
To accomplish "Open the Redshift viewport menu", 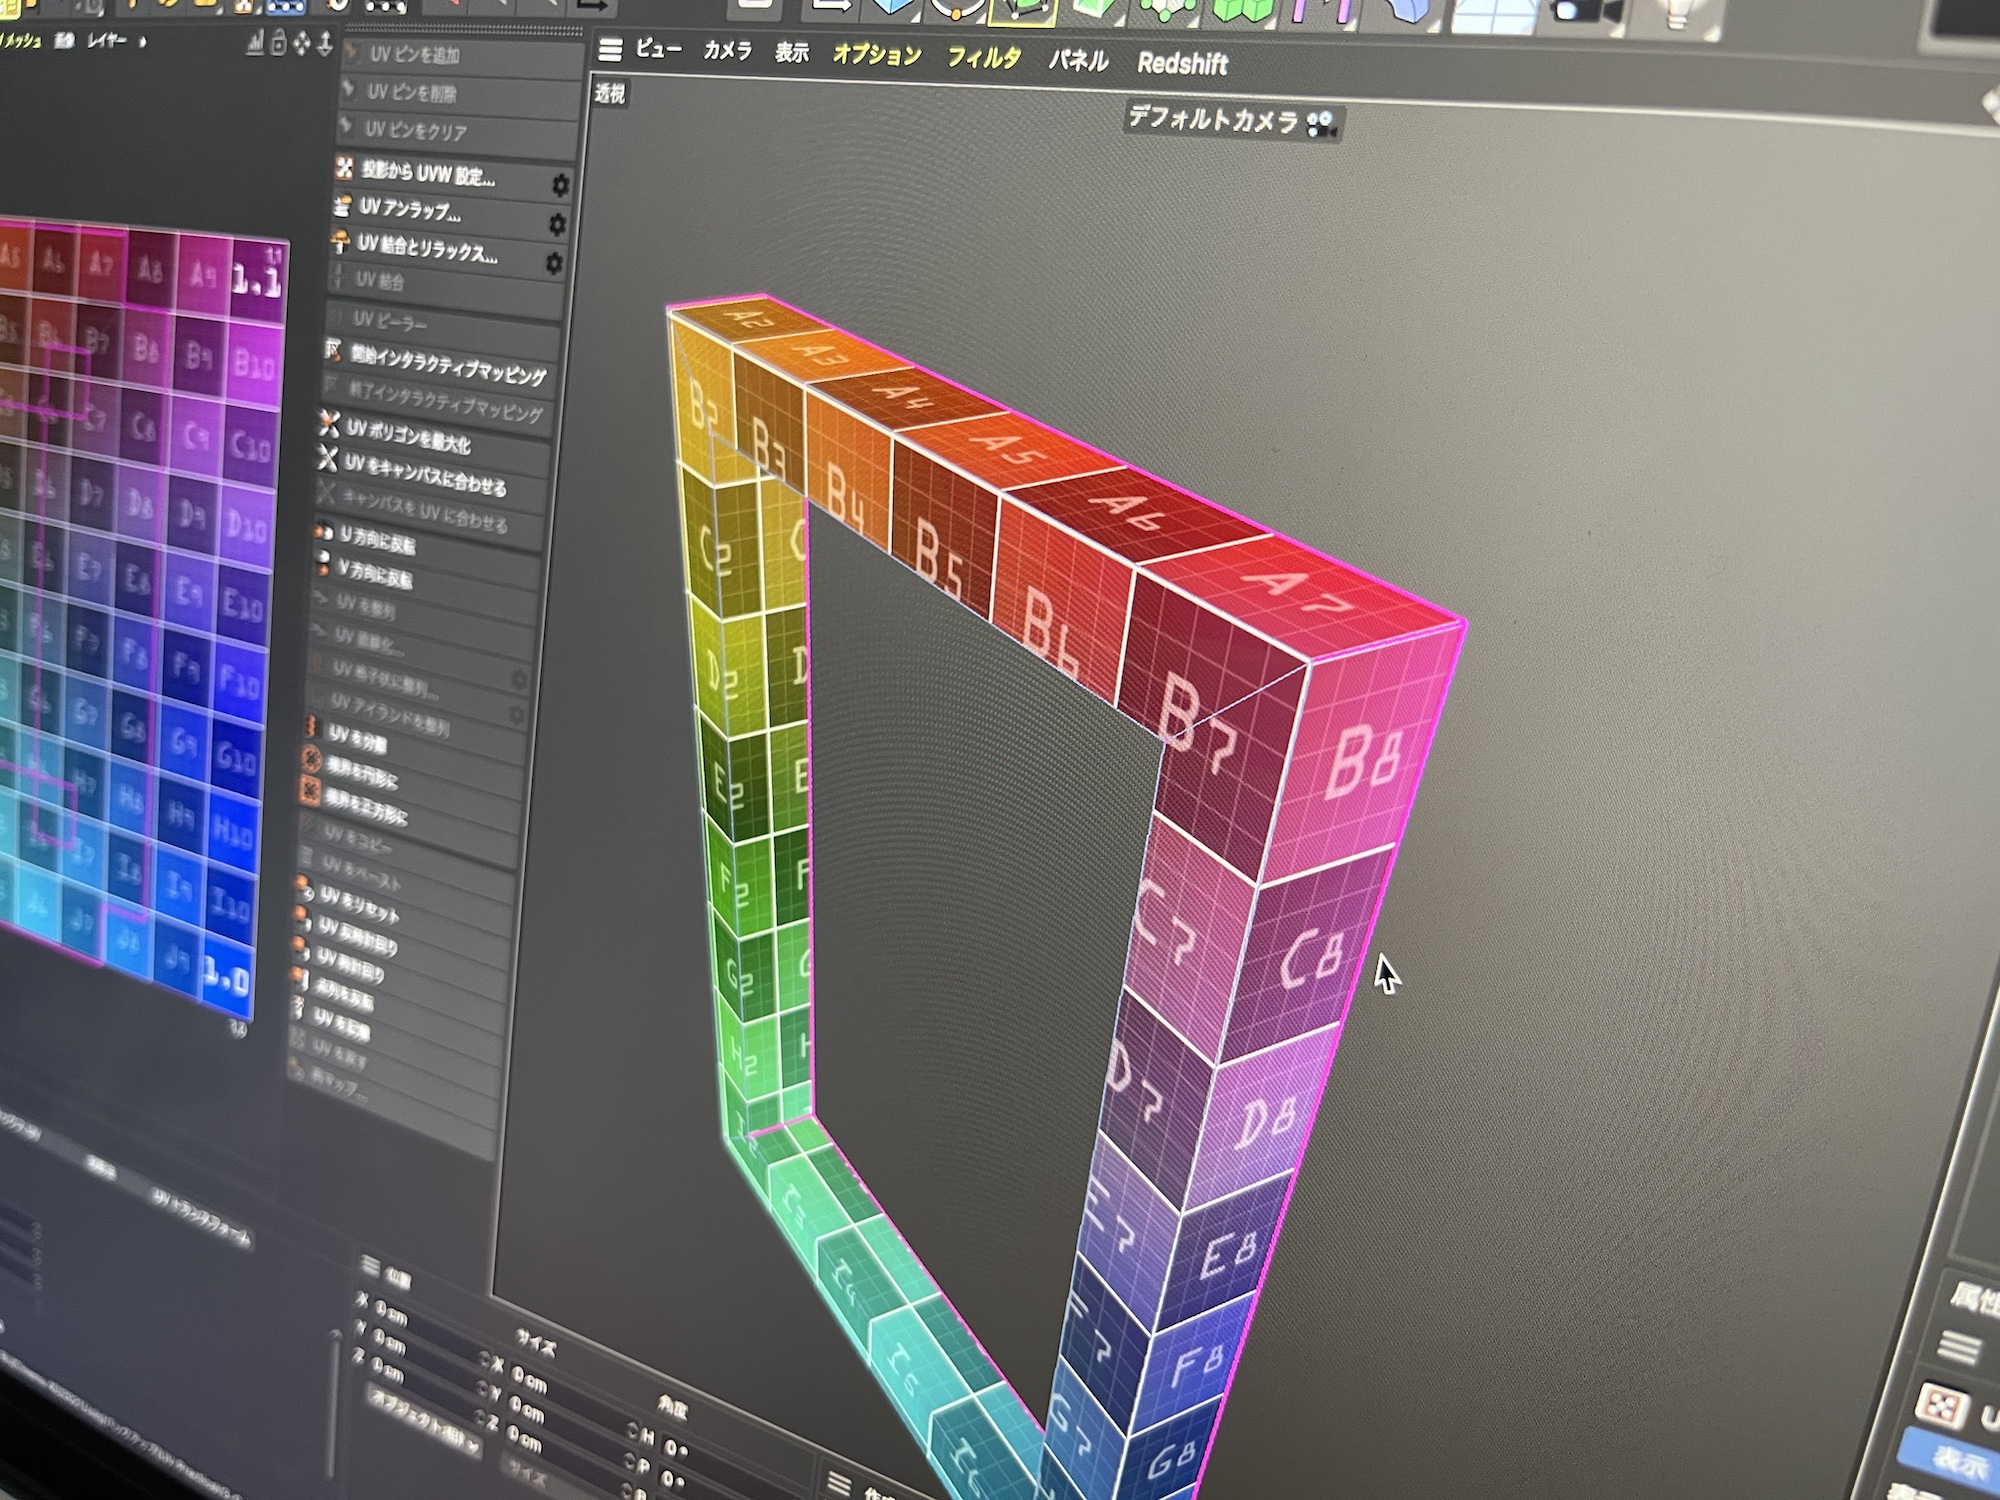I will coord(1182,64).
